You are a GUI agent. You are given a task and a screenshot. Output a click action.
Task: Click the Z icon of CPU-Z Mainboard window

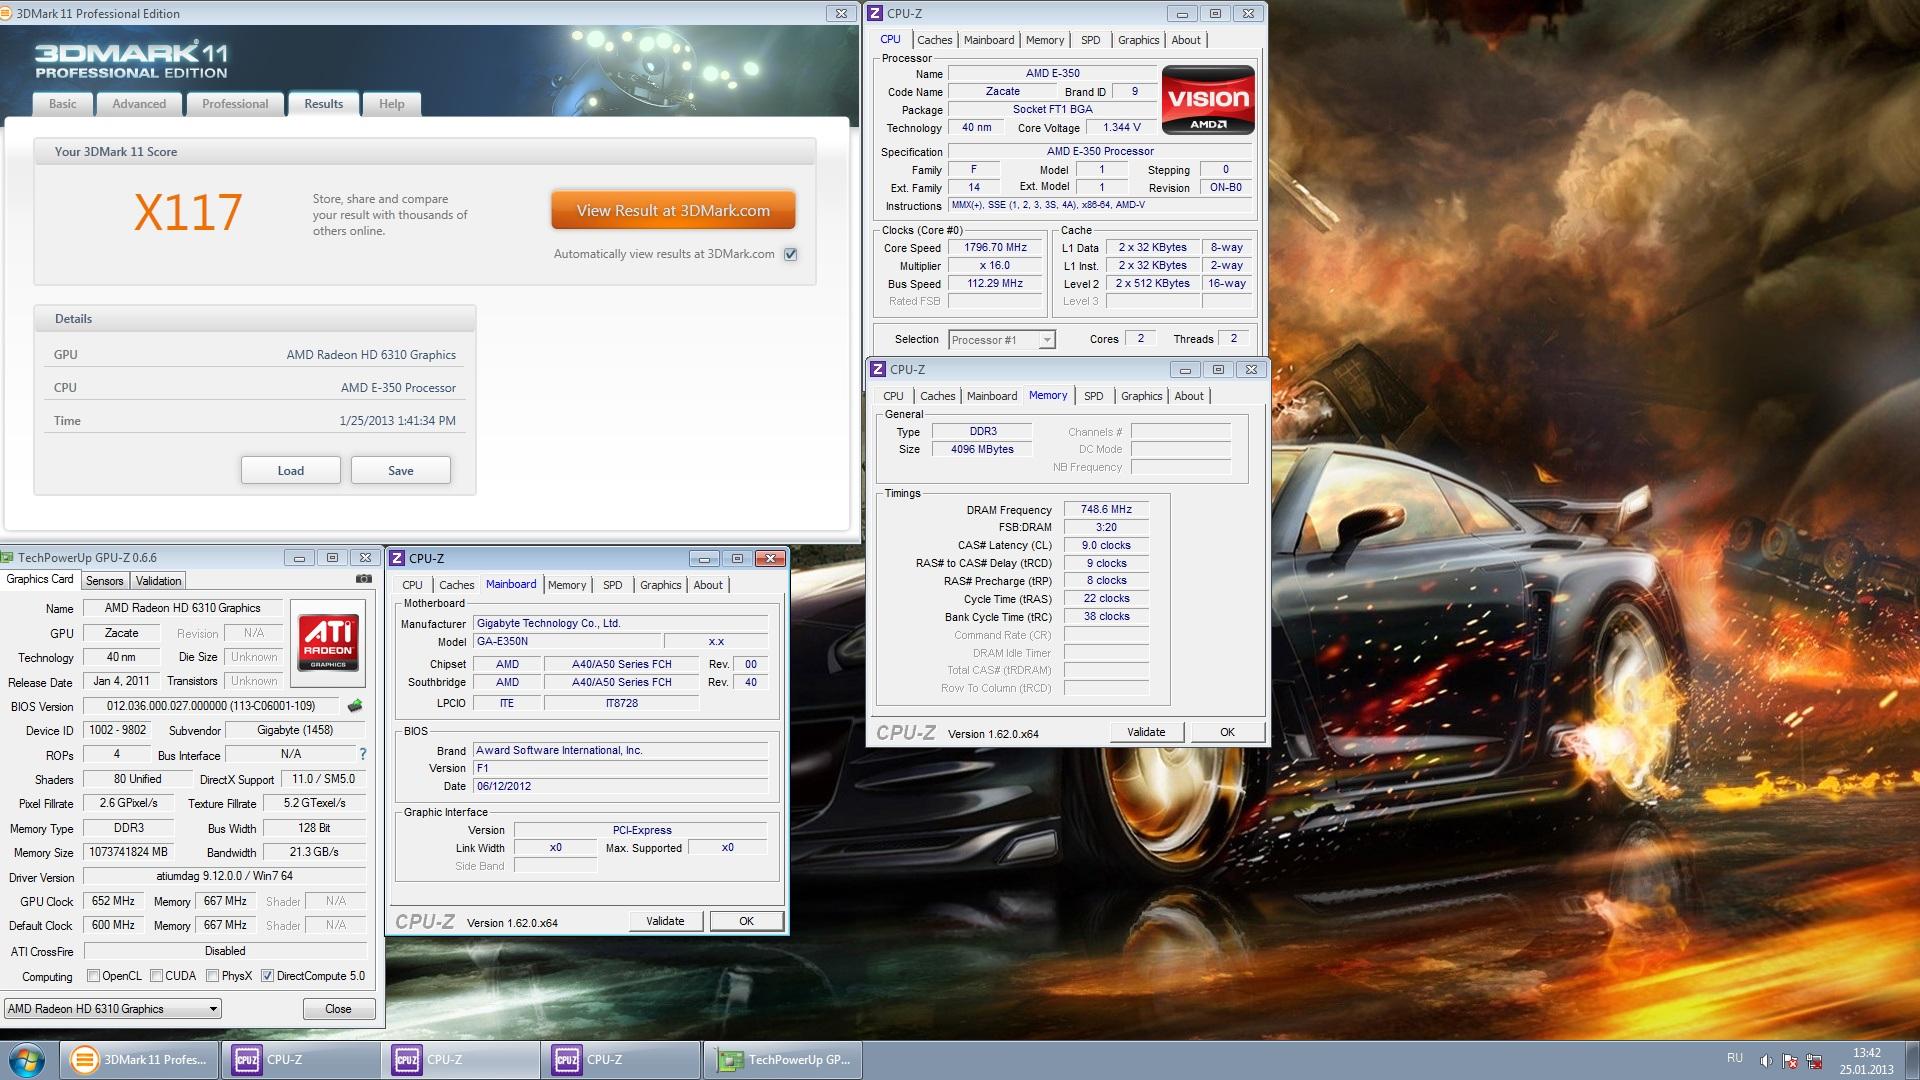tap(397, 558)
